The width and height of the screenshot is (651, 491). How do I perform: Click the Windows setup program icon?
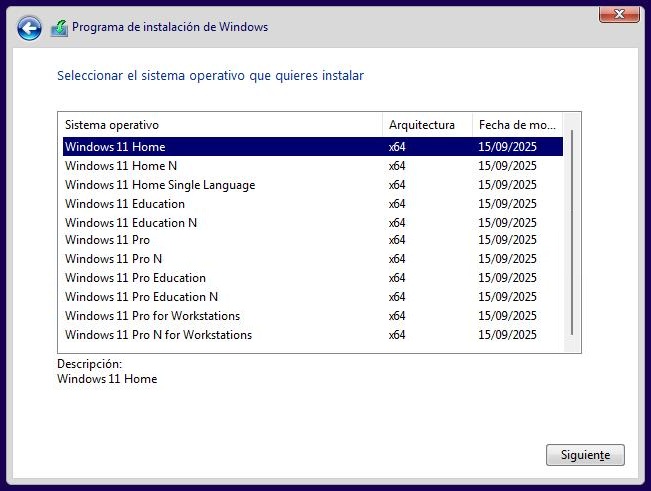point(59,28)
